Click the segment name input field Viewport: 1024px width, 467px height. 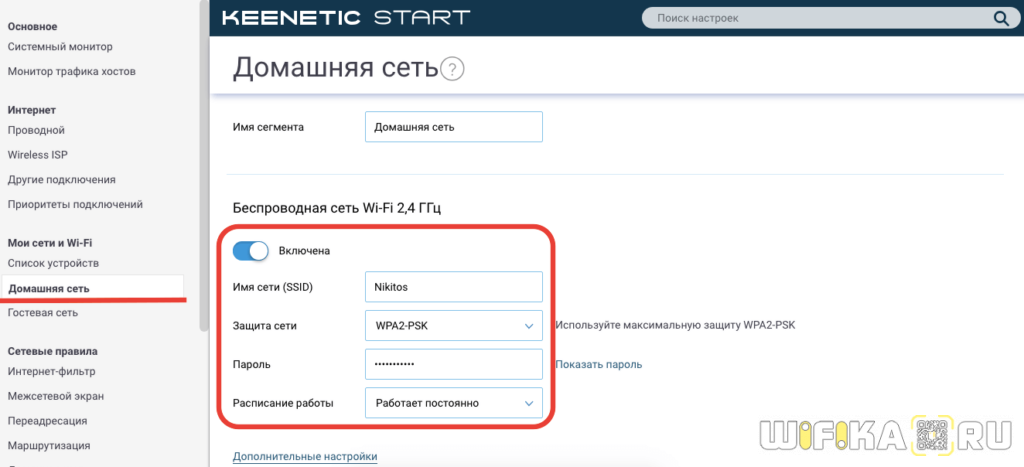(x=453, y=127)
